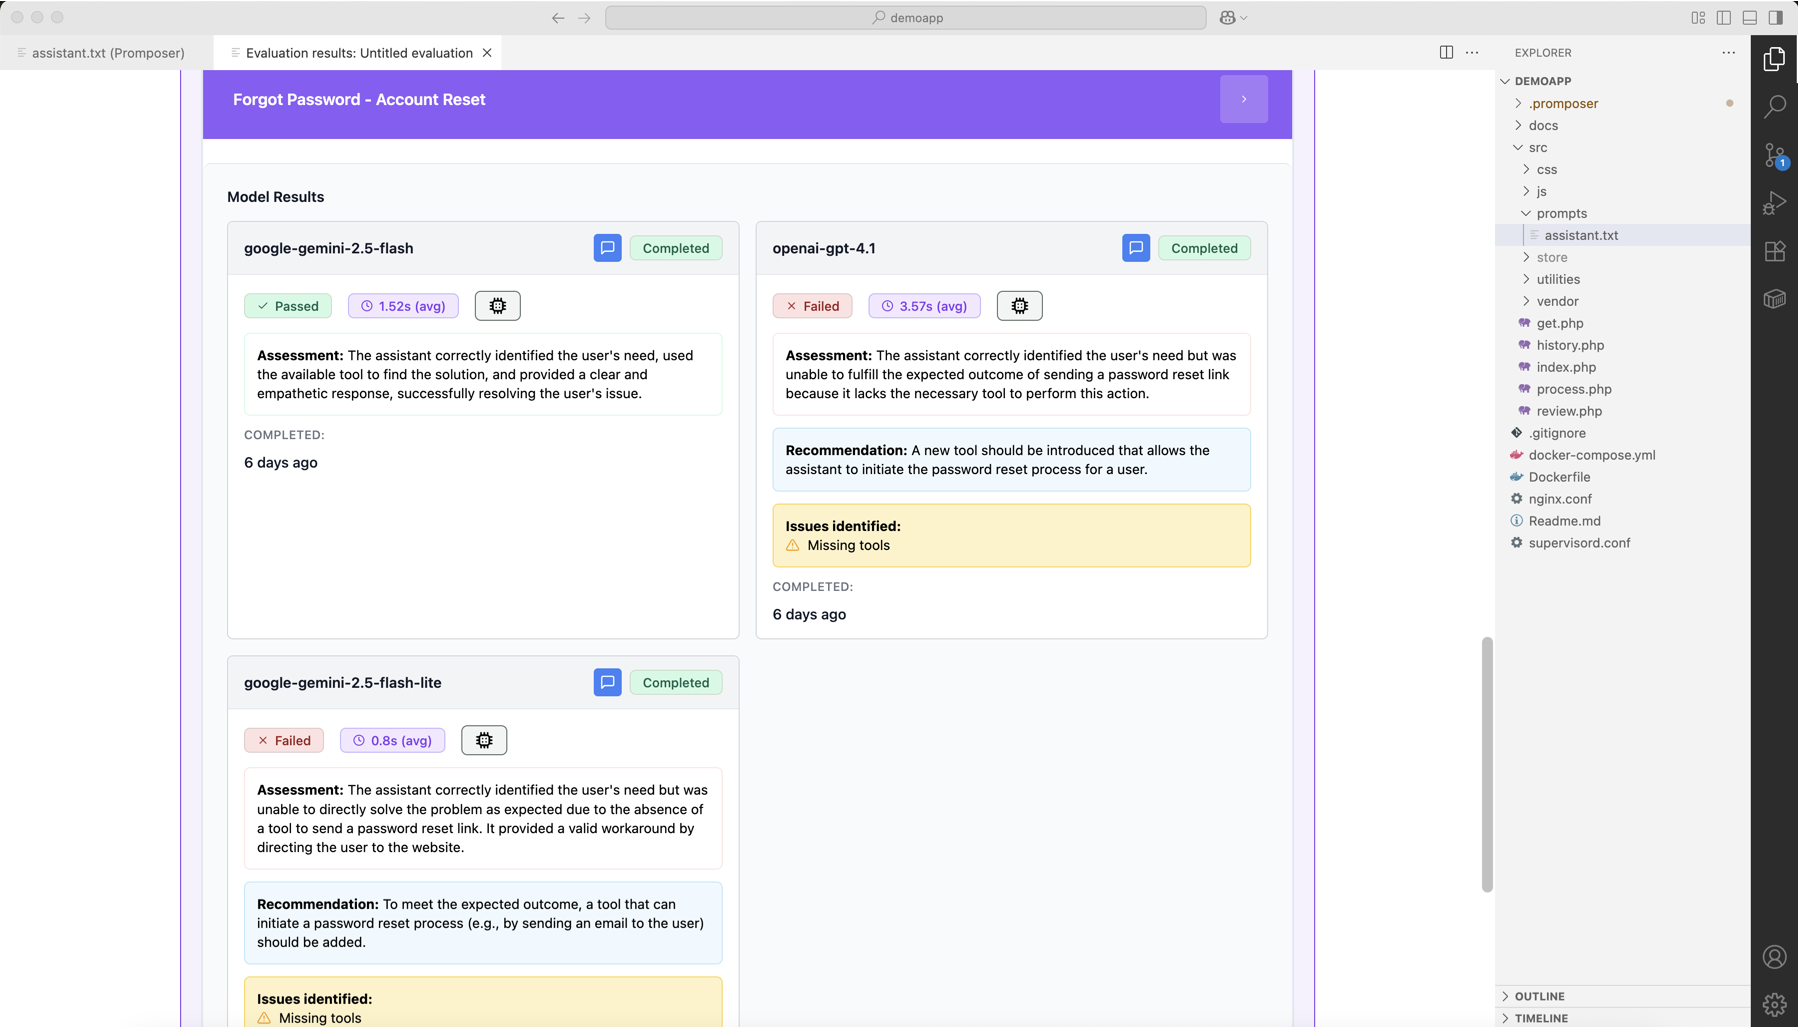Open model settings chip for google-gemini-2.5-flash-lite
Viewport: 1799px width, 1027px height.
tap(484, 740)
